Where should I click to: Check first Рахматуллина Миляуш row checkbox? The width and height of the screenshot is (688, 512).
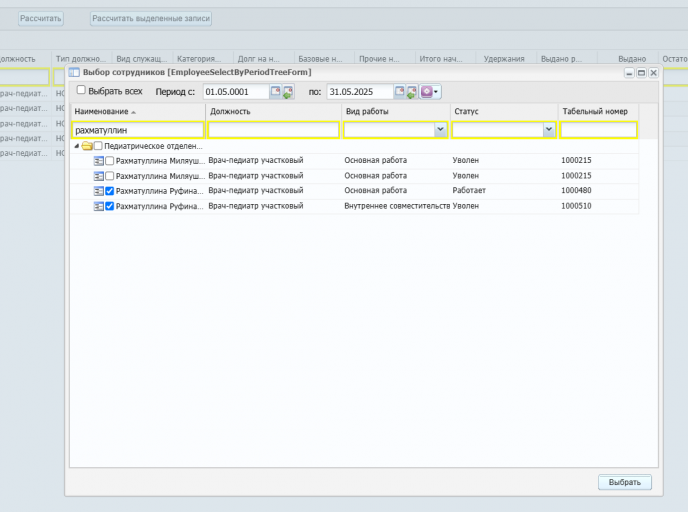(110, 161)
